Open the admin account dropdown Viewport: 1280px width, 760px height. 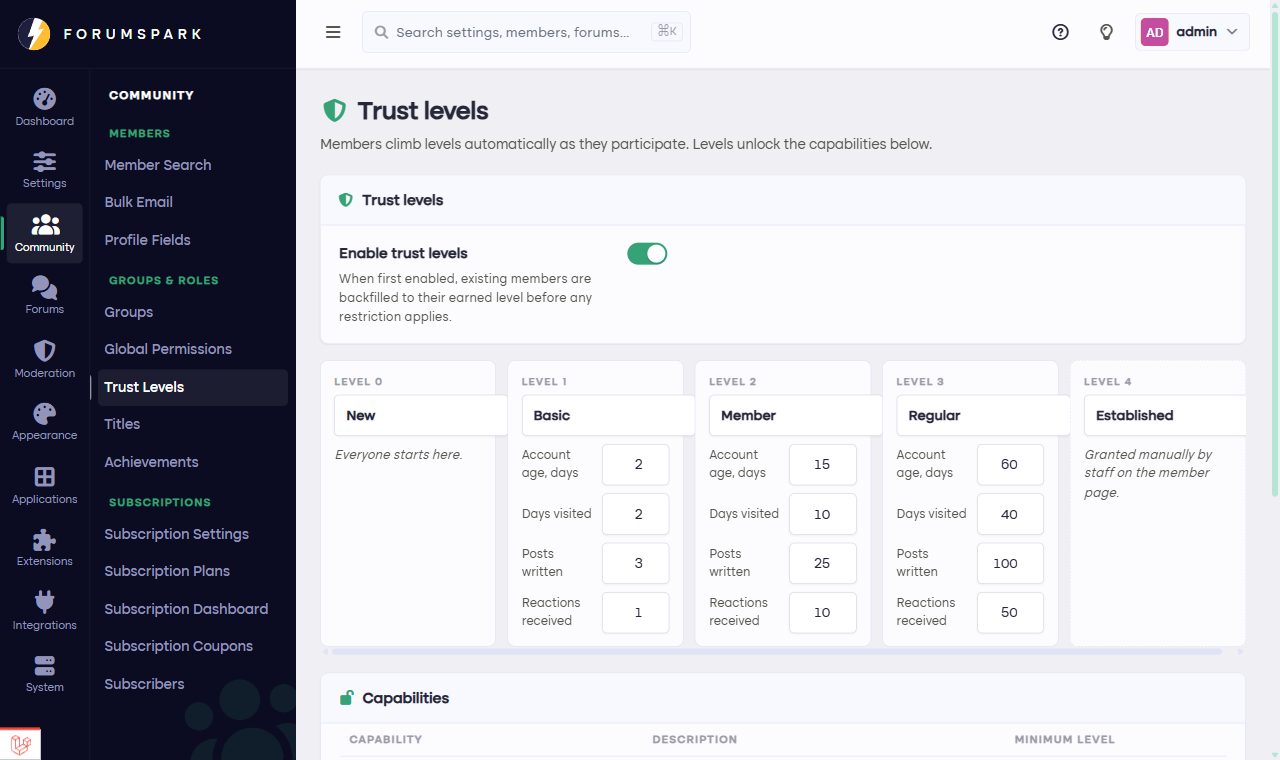tap(1193, 32)
